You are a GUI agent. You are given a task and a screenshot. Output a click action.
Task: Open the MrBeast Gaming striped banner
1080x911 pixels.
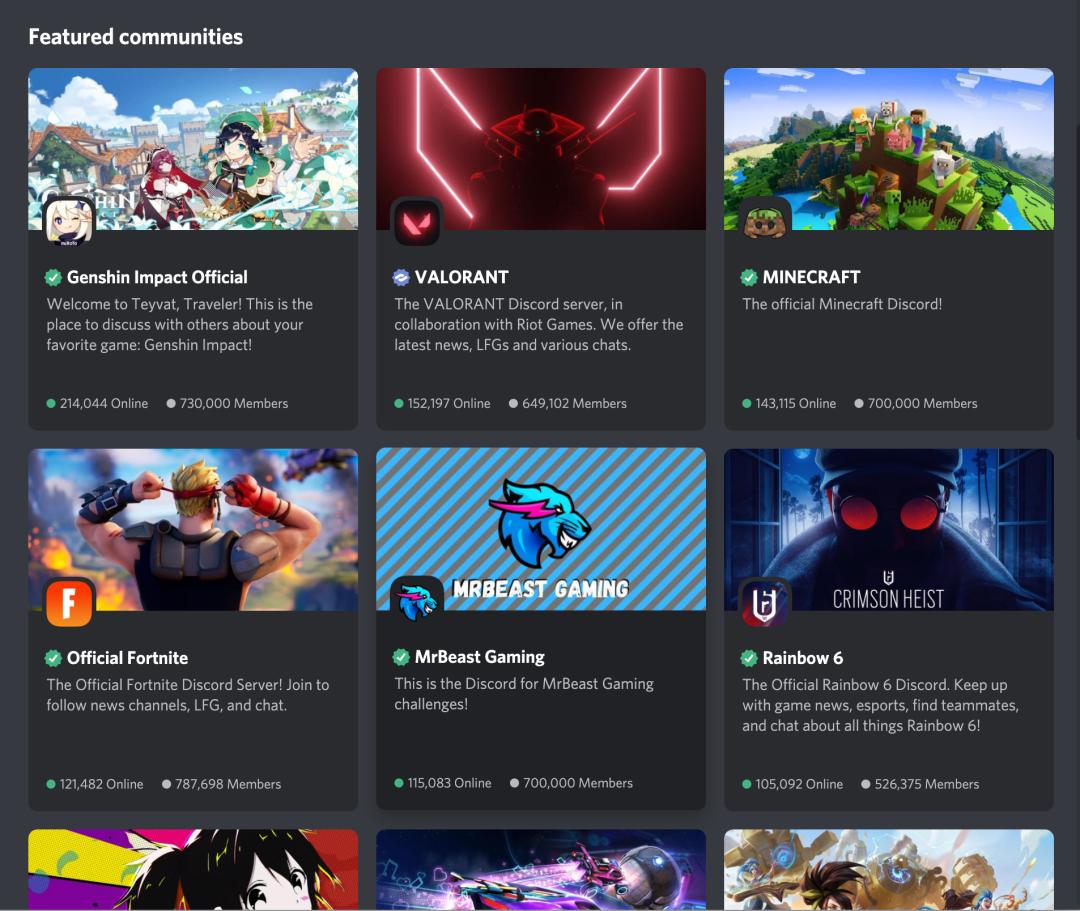click(x=541, y=529)
